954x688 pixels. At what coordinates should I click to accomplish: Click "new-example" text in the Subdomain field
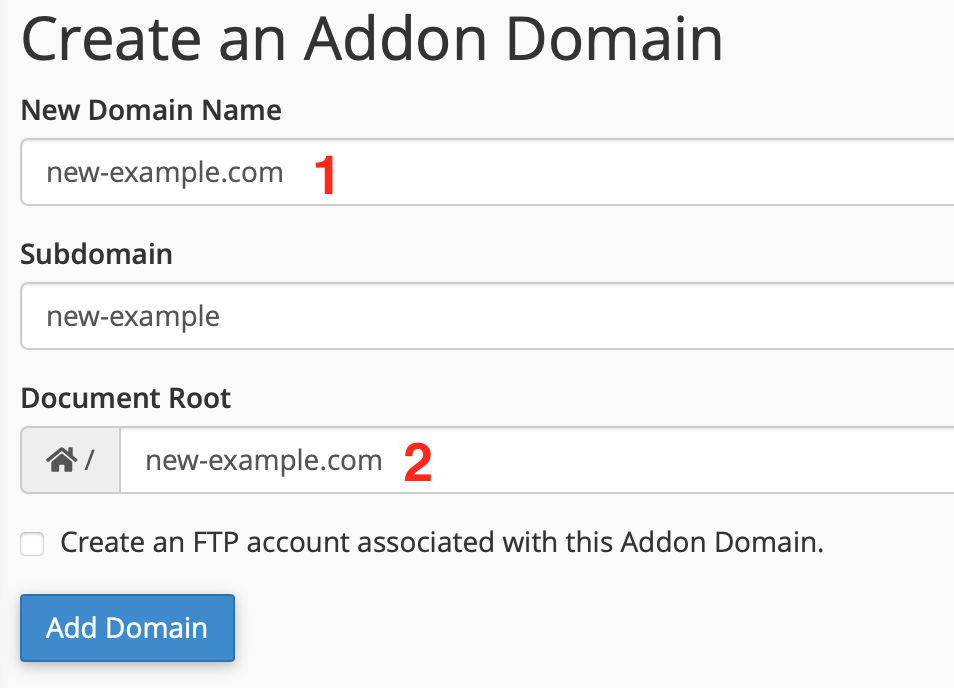point(133,317)
